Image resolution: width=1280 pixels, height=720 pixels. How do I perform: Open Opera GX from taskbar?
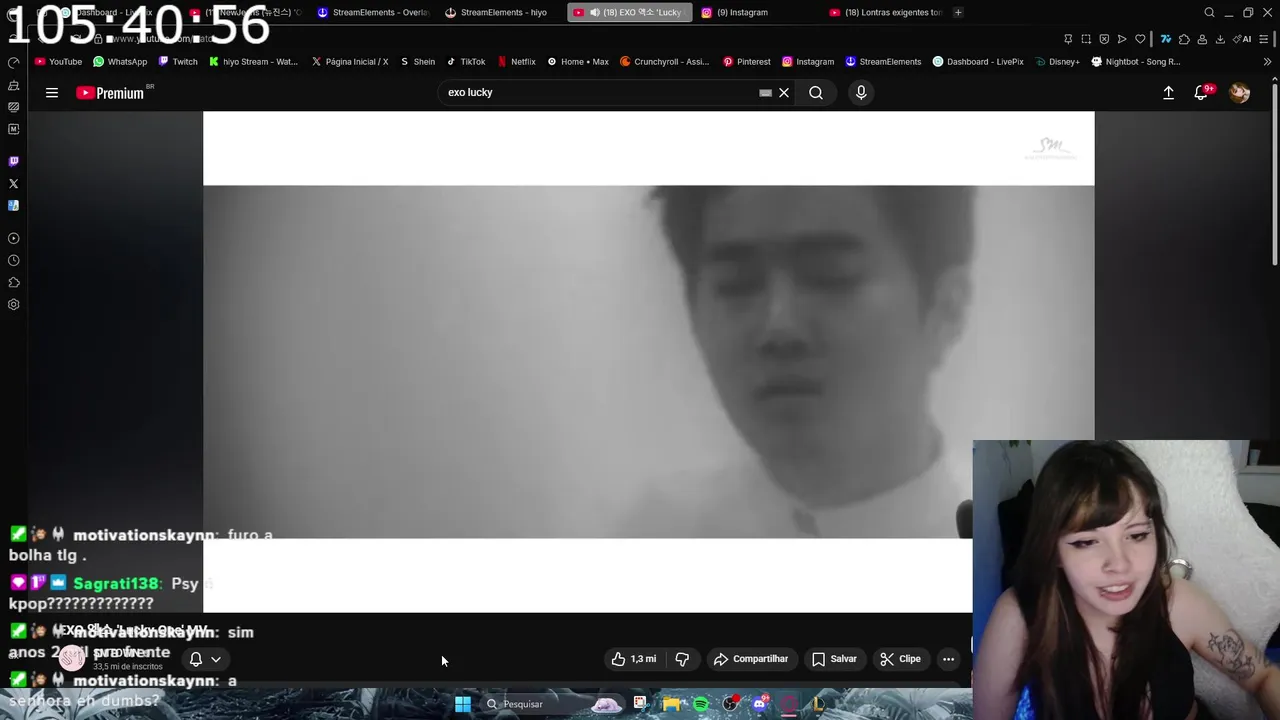(789, 704)
